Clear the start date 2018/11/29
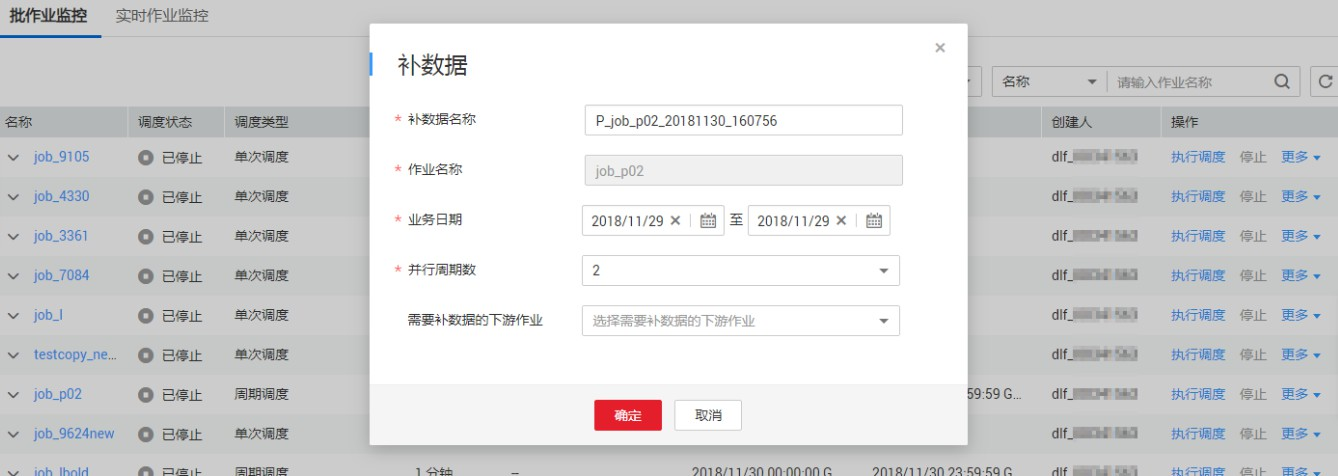Viewport: 1338px width, 476px height. coord(675,221)
